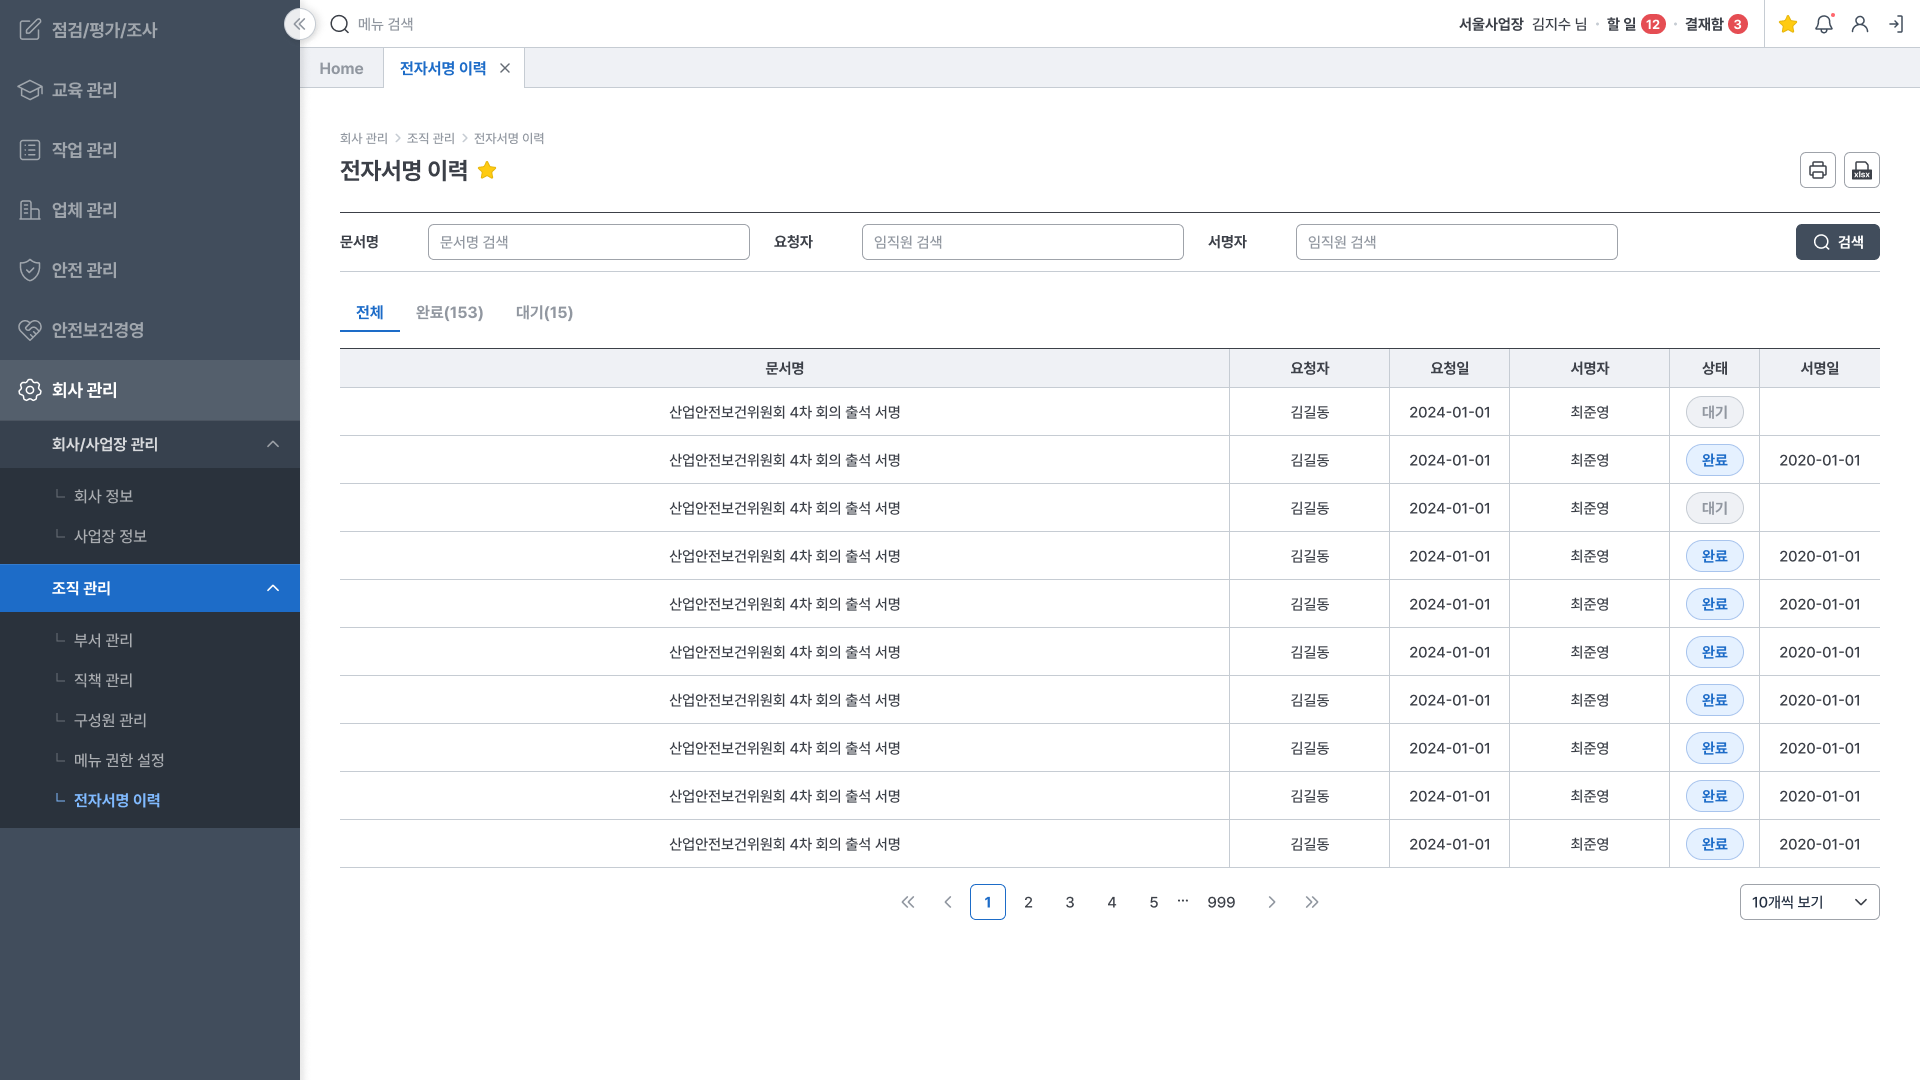Collapse the 회사/사업장 관리 section
1920x1080 pixels.
(272, 444)
